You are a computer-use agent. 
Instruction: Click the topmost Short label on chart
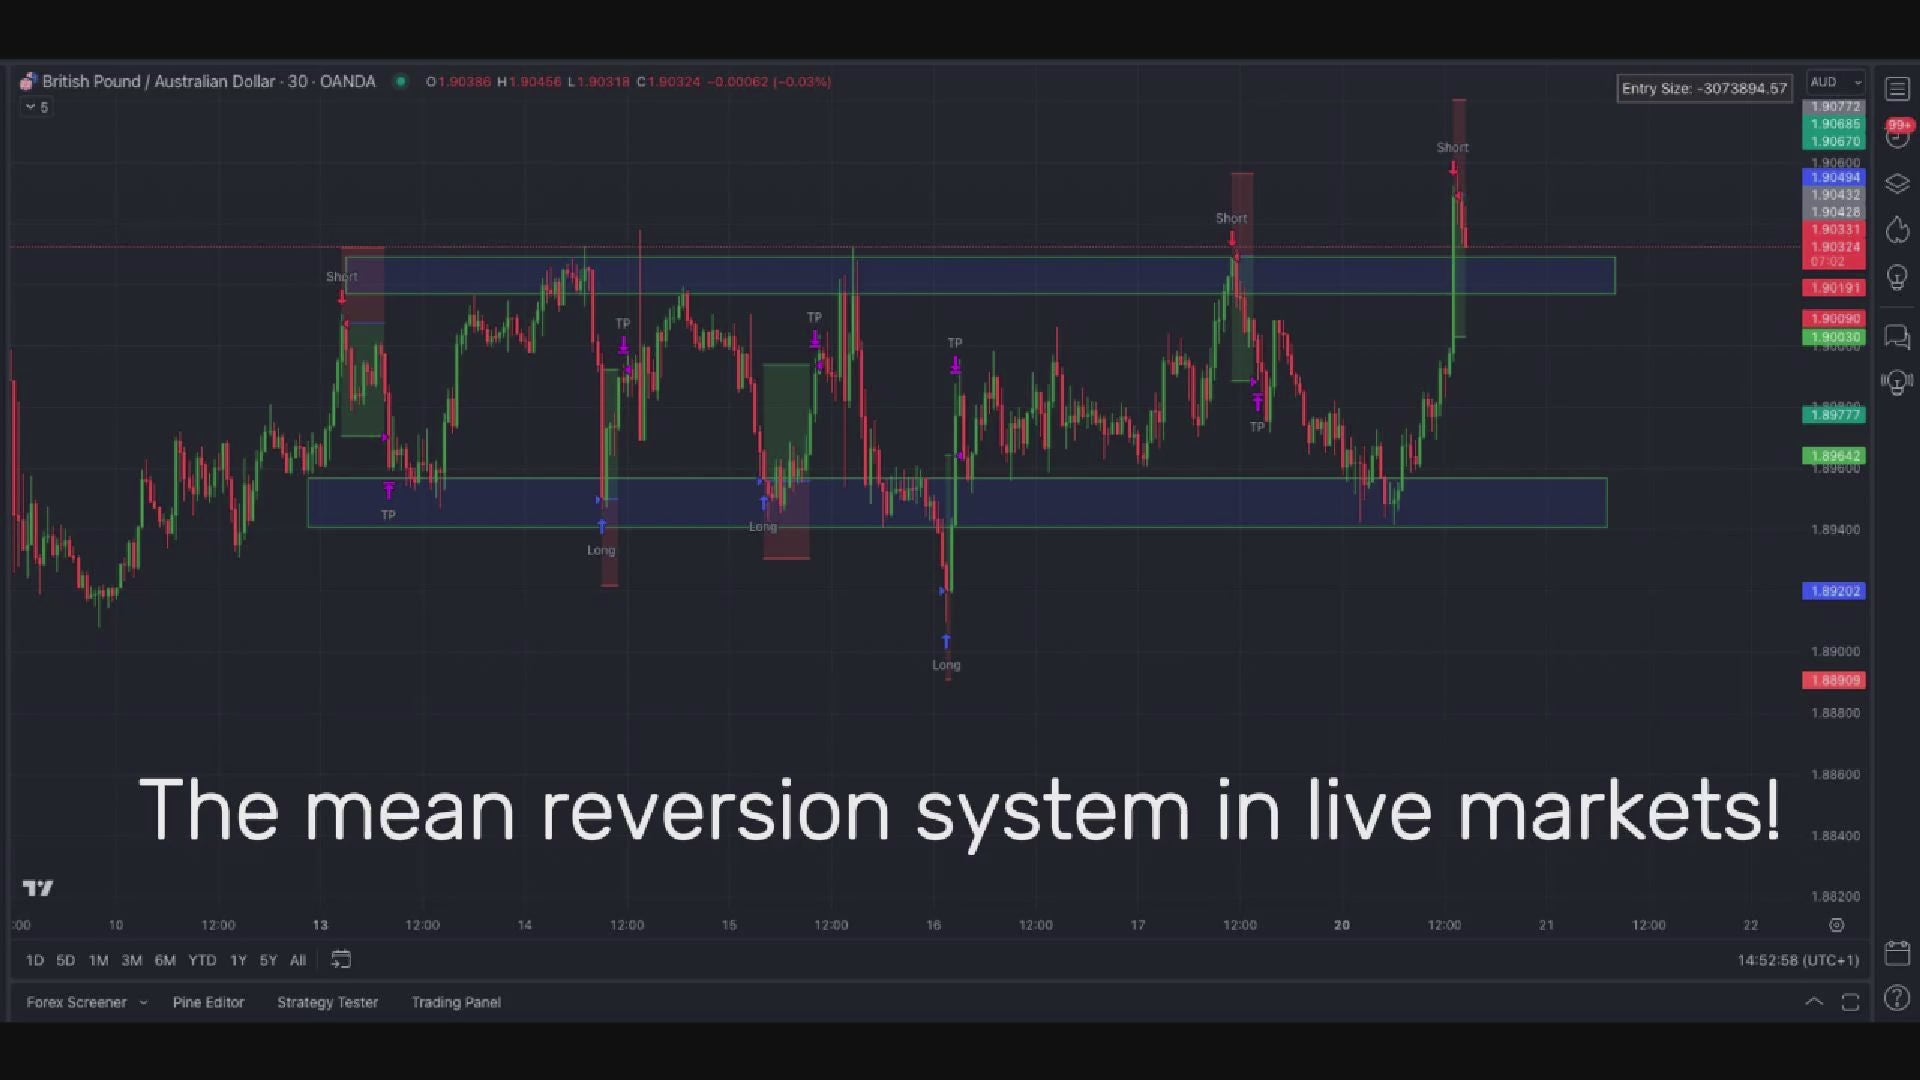pyautogui.click(x=1452, y=147)
